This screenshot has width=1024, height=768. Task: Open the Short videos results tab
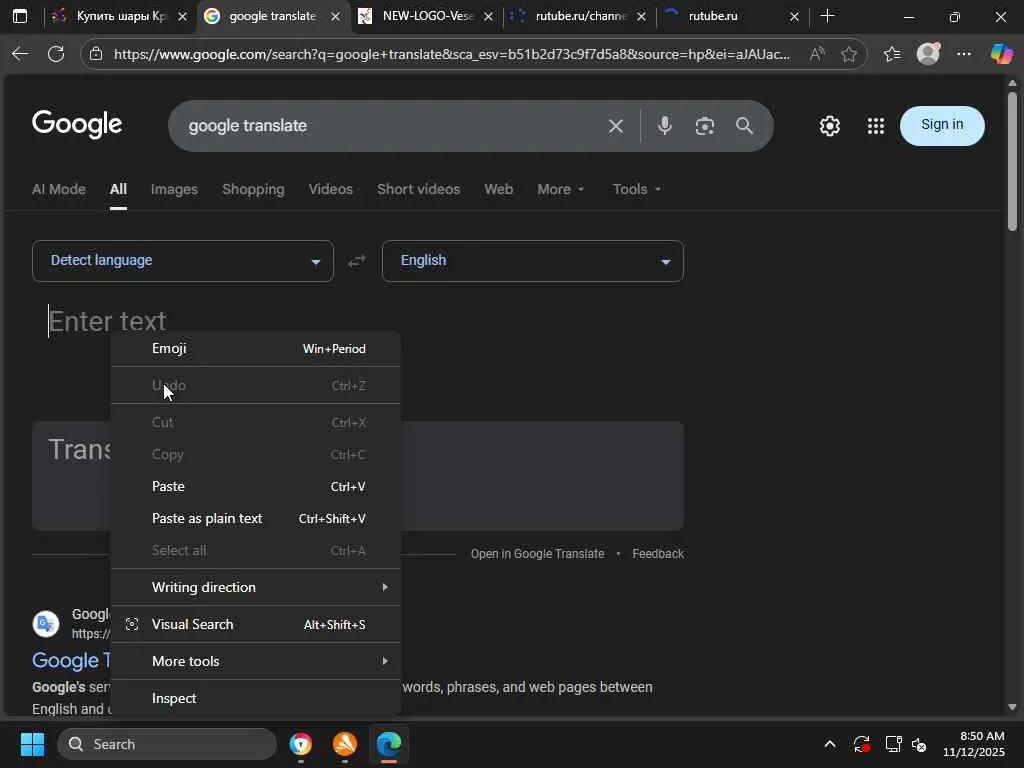(x=419, y=189)
